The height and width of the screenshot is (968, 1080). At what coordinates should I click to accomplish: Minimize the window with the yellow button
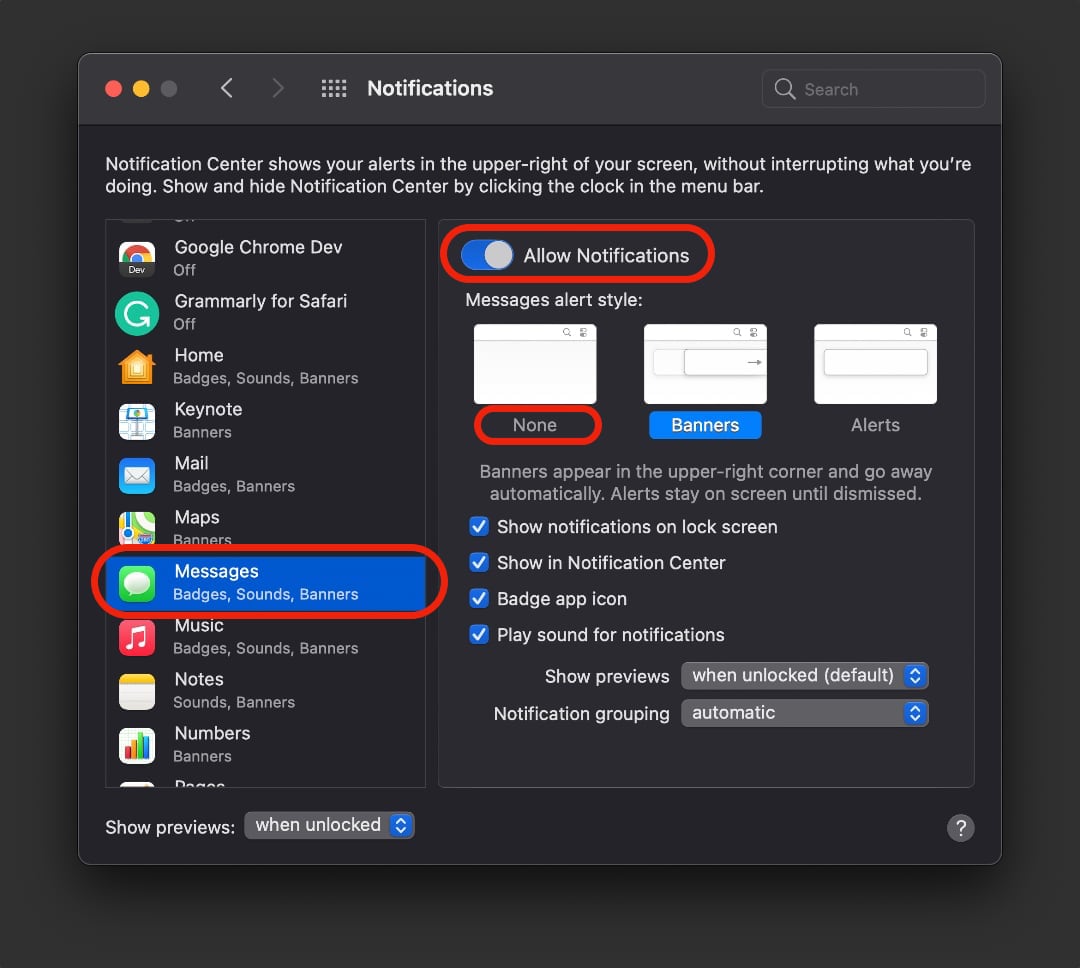point(141,89)
